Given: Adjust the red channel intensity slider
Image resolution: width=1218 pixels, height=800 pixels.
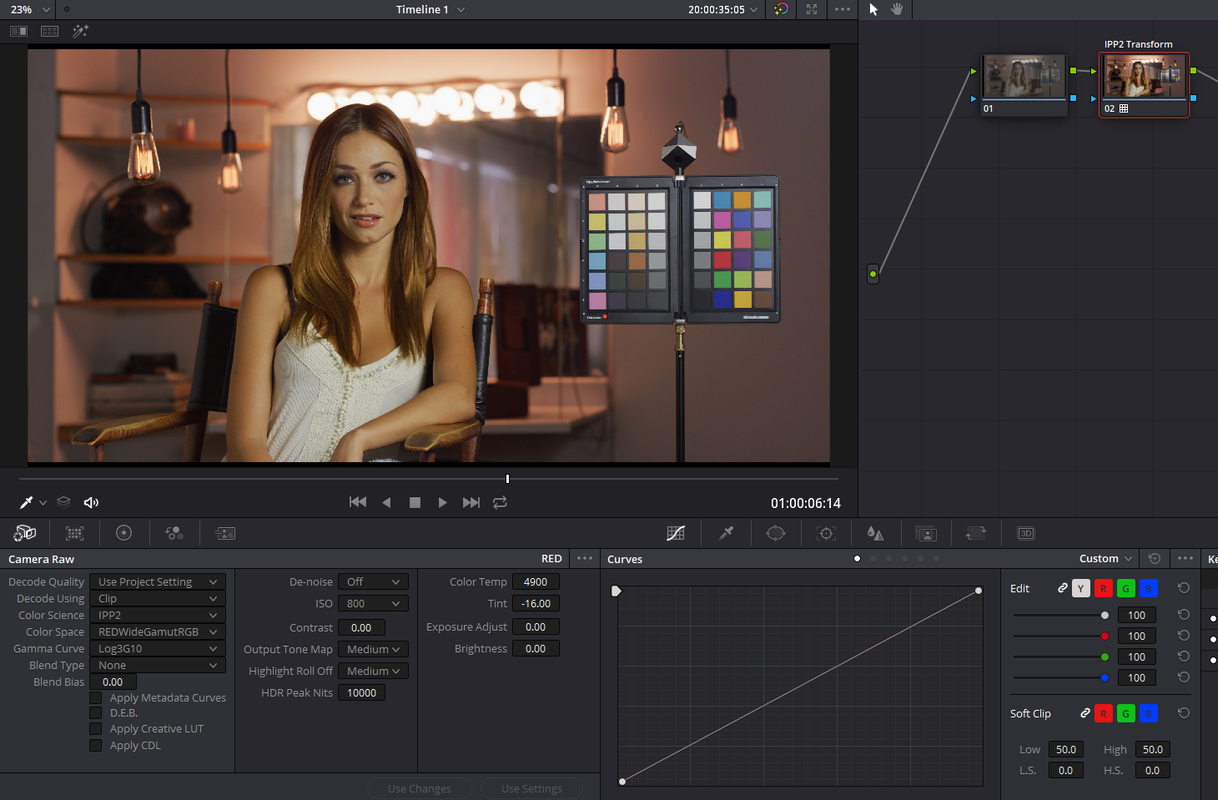Looking at the screenshot, I should 1060,636.
